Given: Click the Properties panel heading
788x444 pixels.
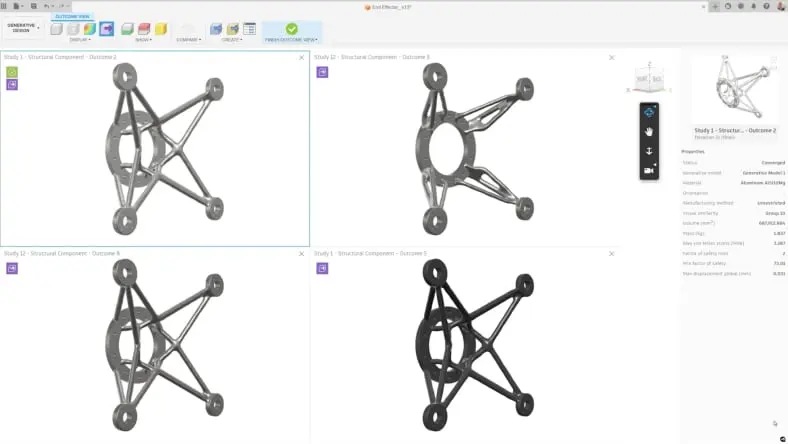Looking at the screenshot, I should (693, 151).
